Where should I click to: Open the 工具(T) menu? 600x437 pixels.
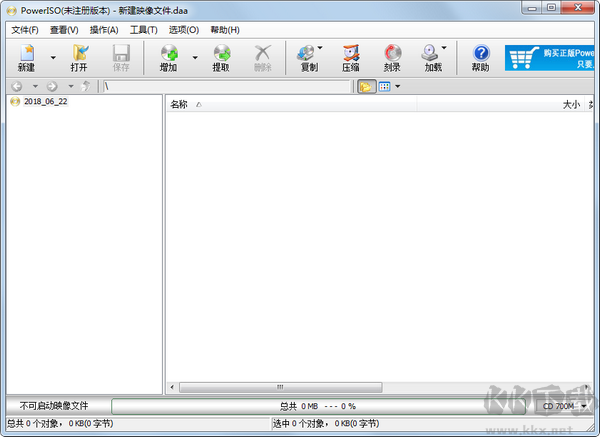click(144, 30)
